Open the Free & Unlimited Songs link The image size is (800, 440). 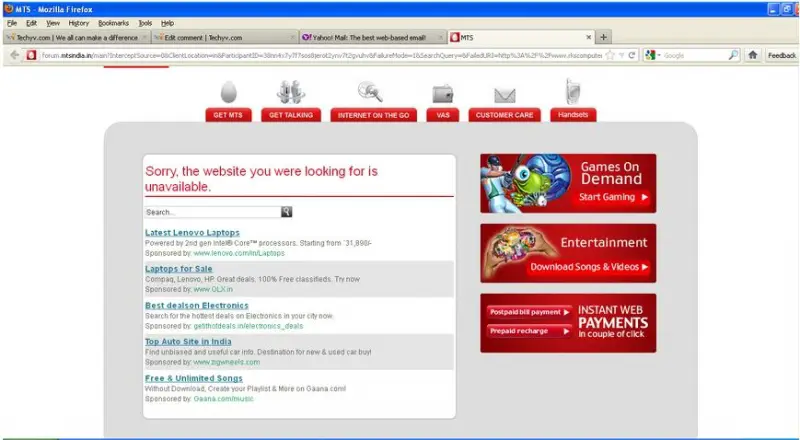[193, 378]
